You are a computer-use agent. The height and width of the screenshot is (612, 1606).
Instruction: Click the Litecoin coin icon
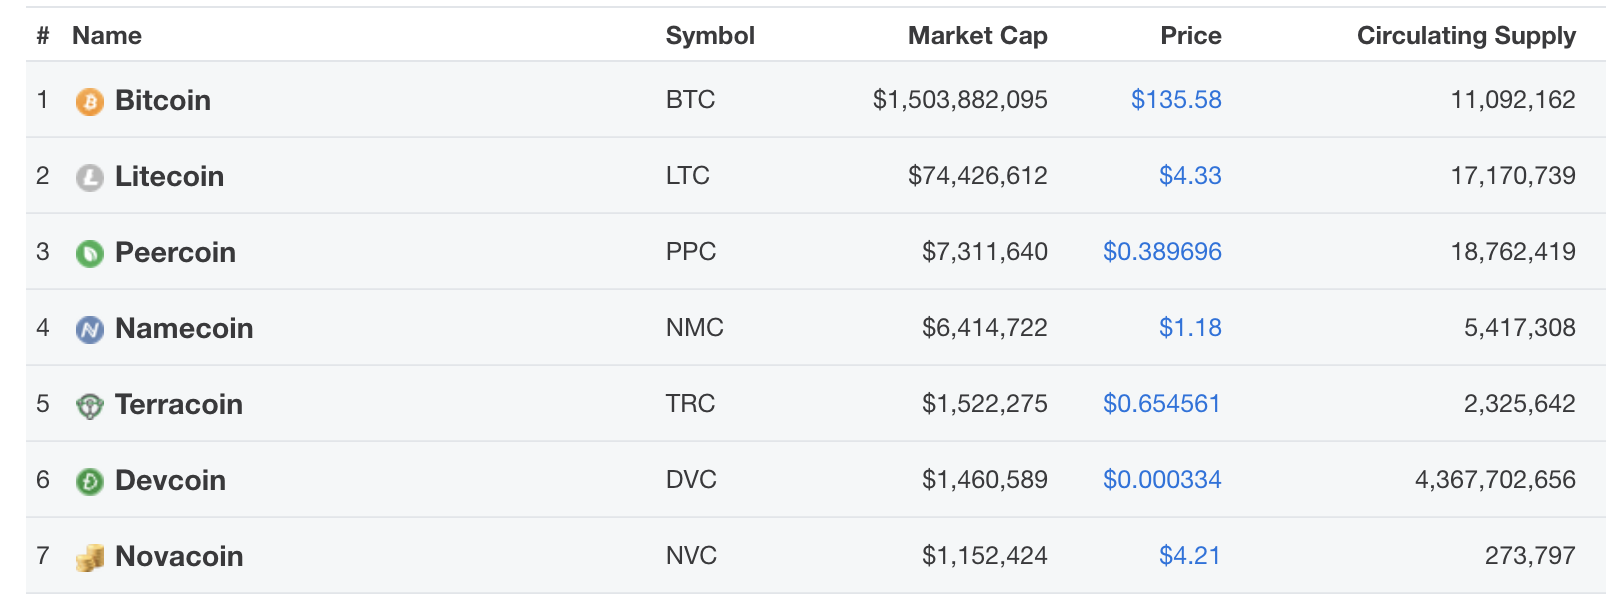89,176
